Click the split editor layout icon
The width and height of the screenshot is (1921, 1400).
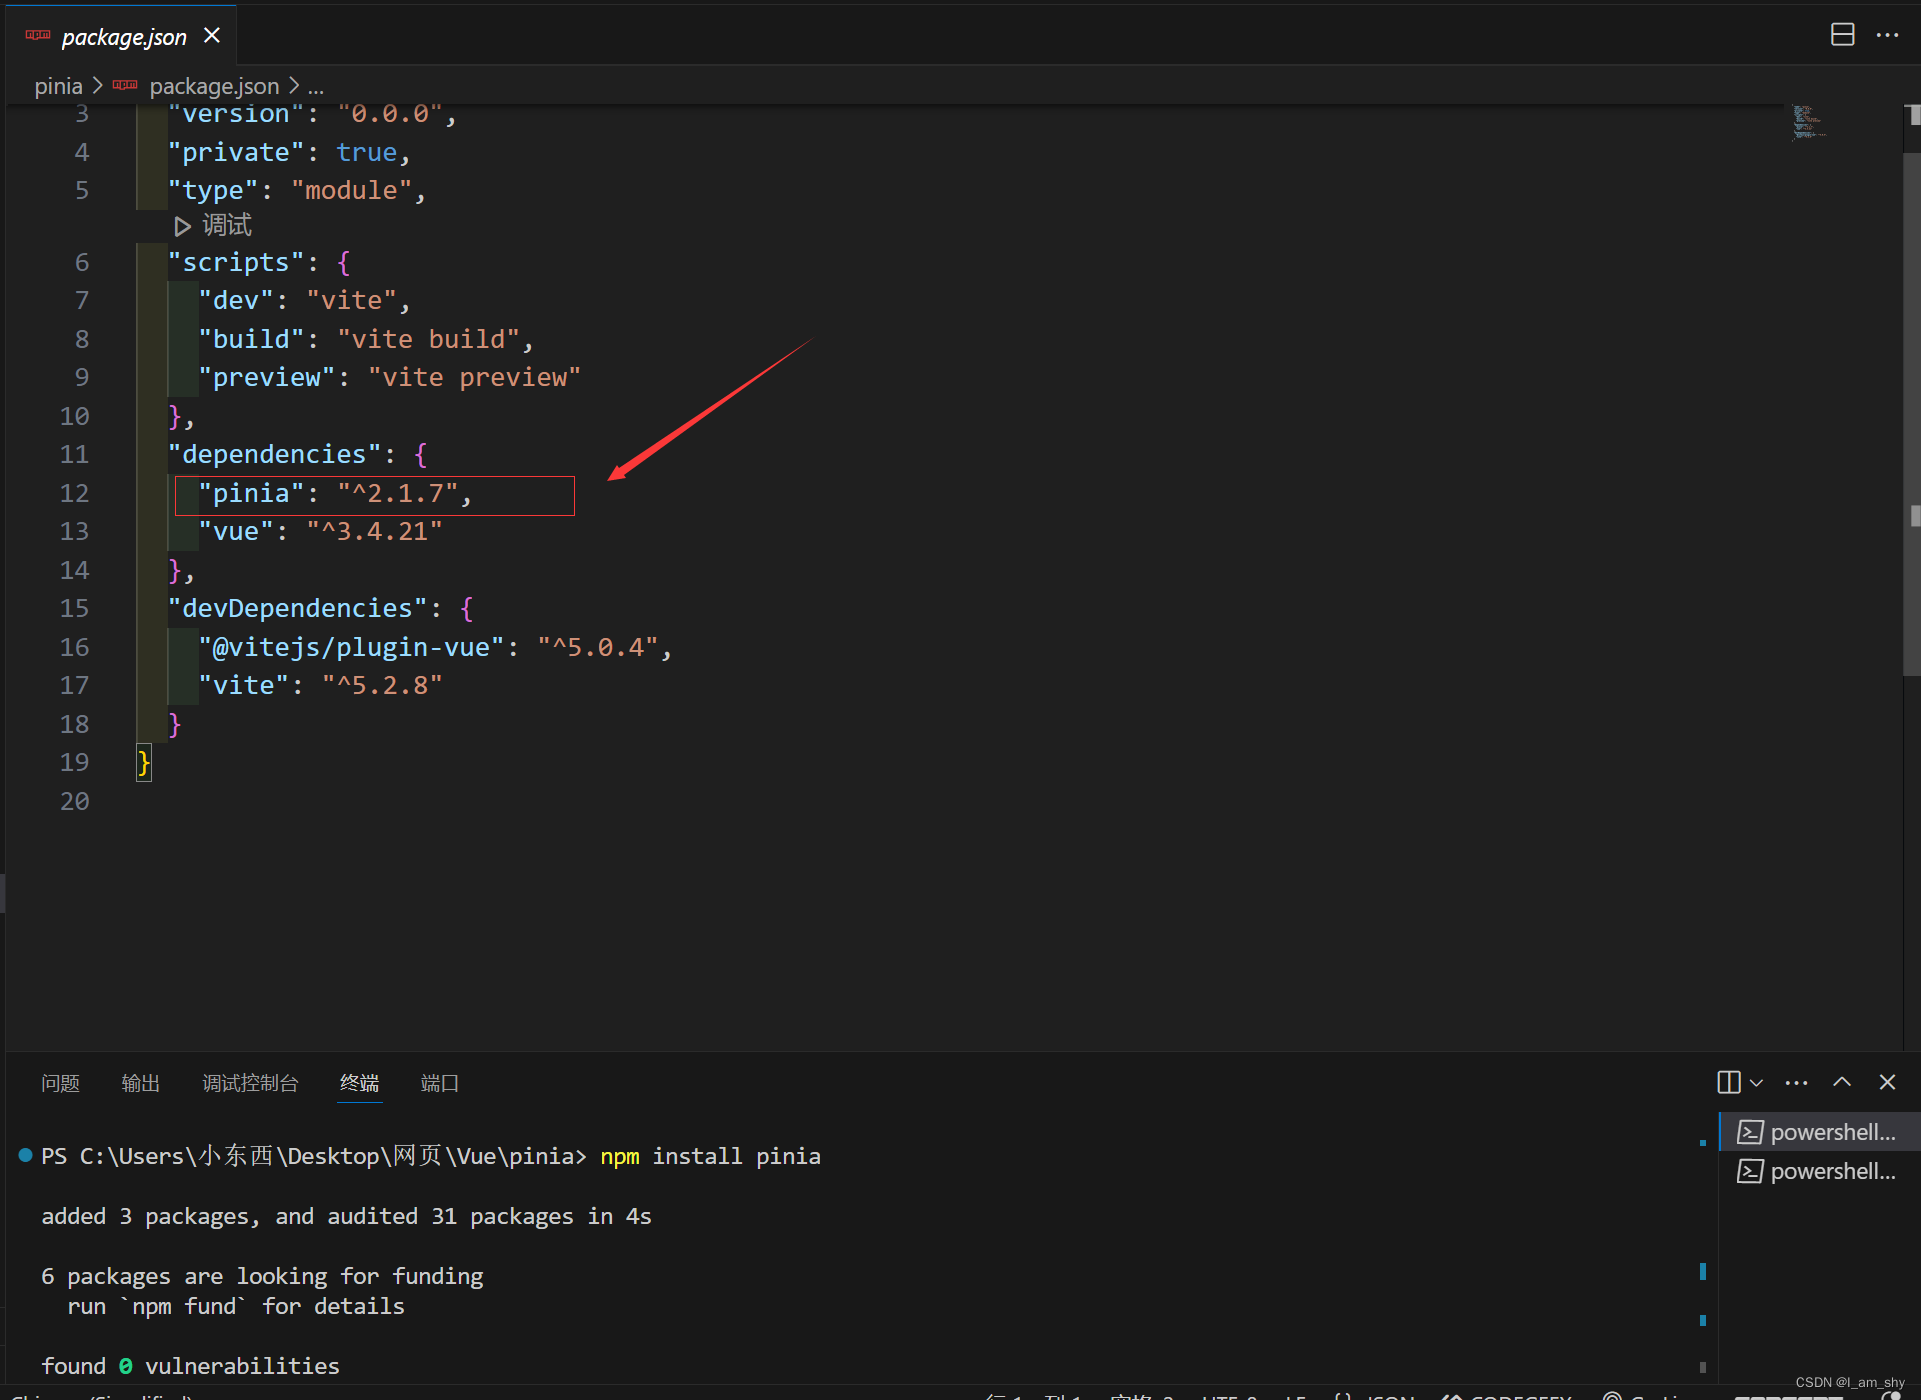(1842, 35)
